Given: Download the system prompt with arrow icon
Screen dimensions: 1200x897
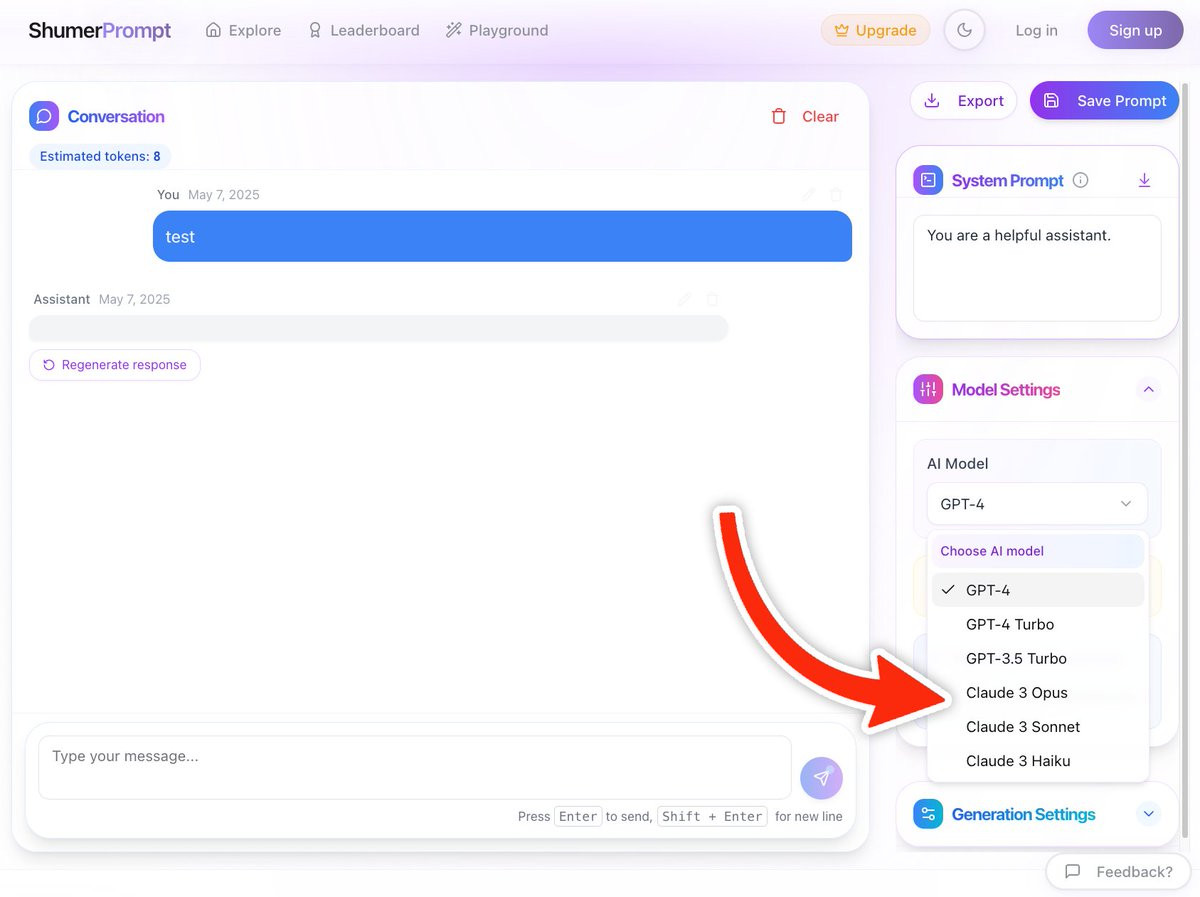Looking at the screenshot, I should 1144,180.
